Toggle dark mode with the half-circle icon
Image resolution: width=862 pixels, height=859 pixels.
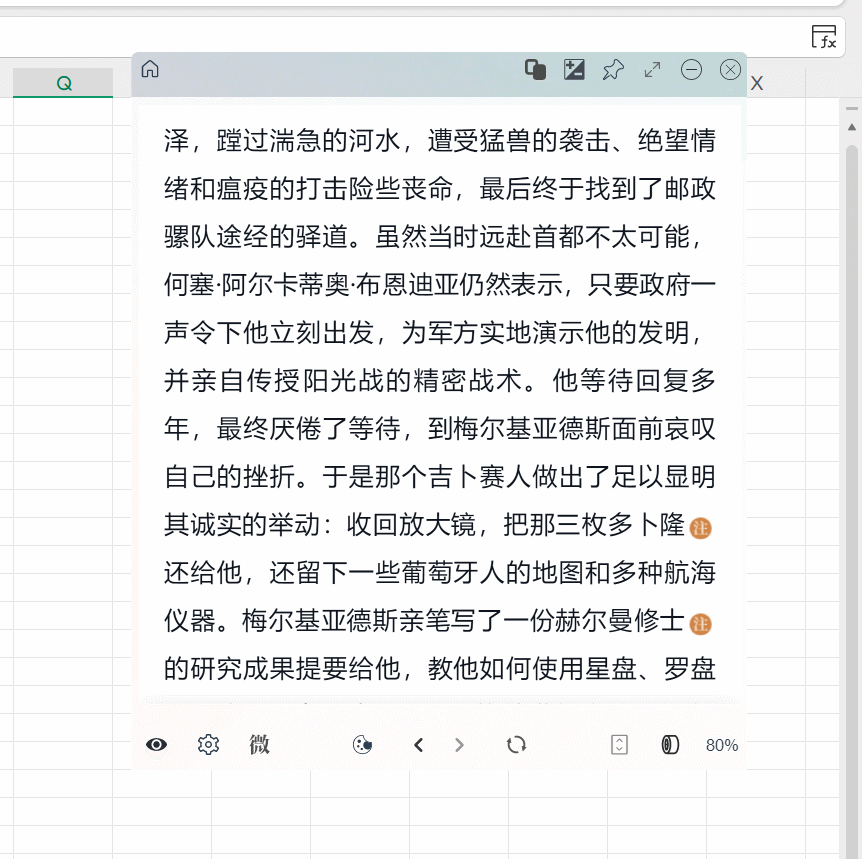(x=669, y=744)
